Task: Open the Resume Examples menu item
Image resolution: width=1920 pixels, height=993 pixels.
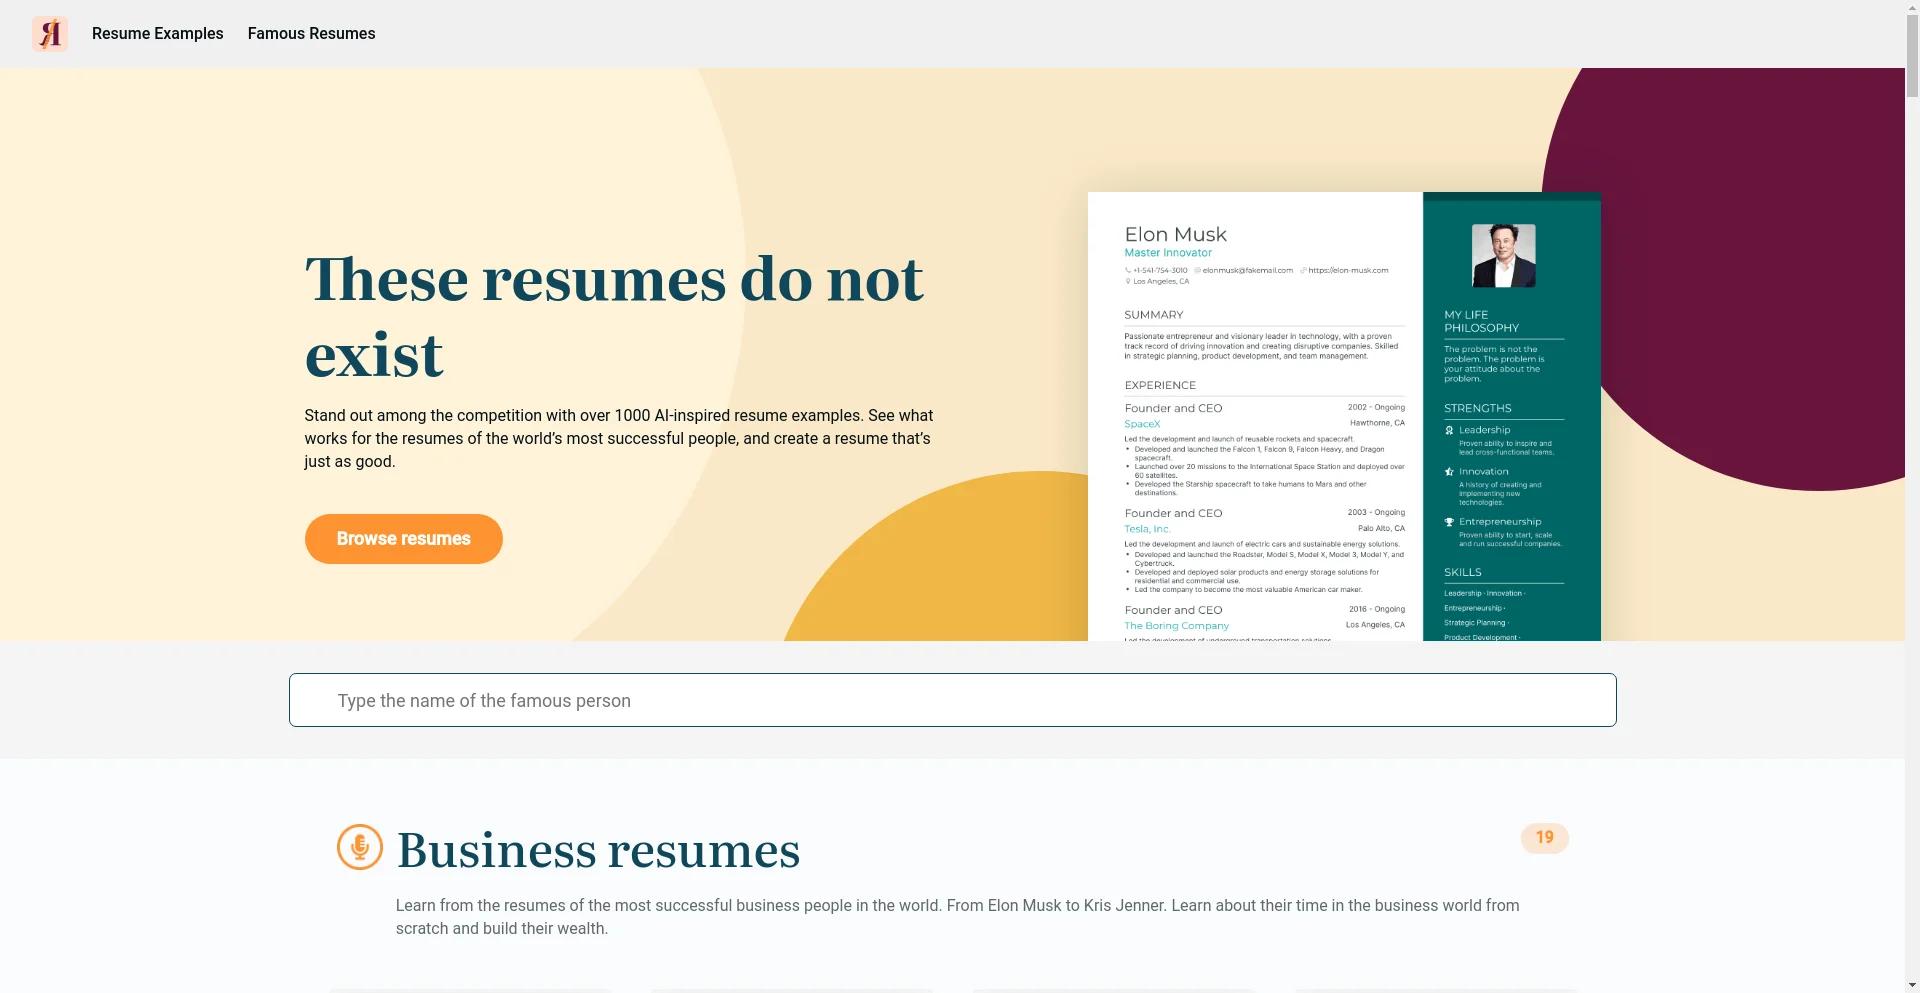Action: [x=158, y=34]
